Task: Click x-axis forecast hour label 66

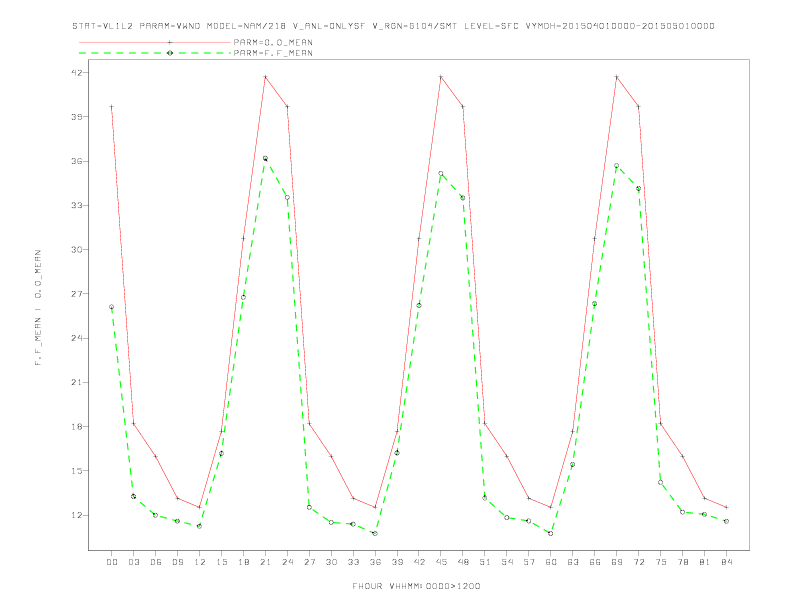Action: tap(595, 562)
